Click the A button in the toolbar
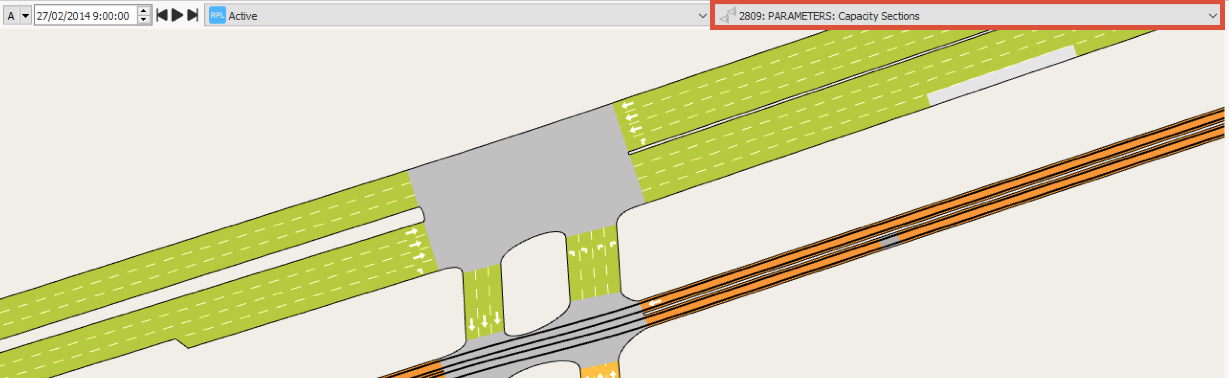The image size is (1229, 378). coord(12,16)
